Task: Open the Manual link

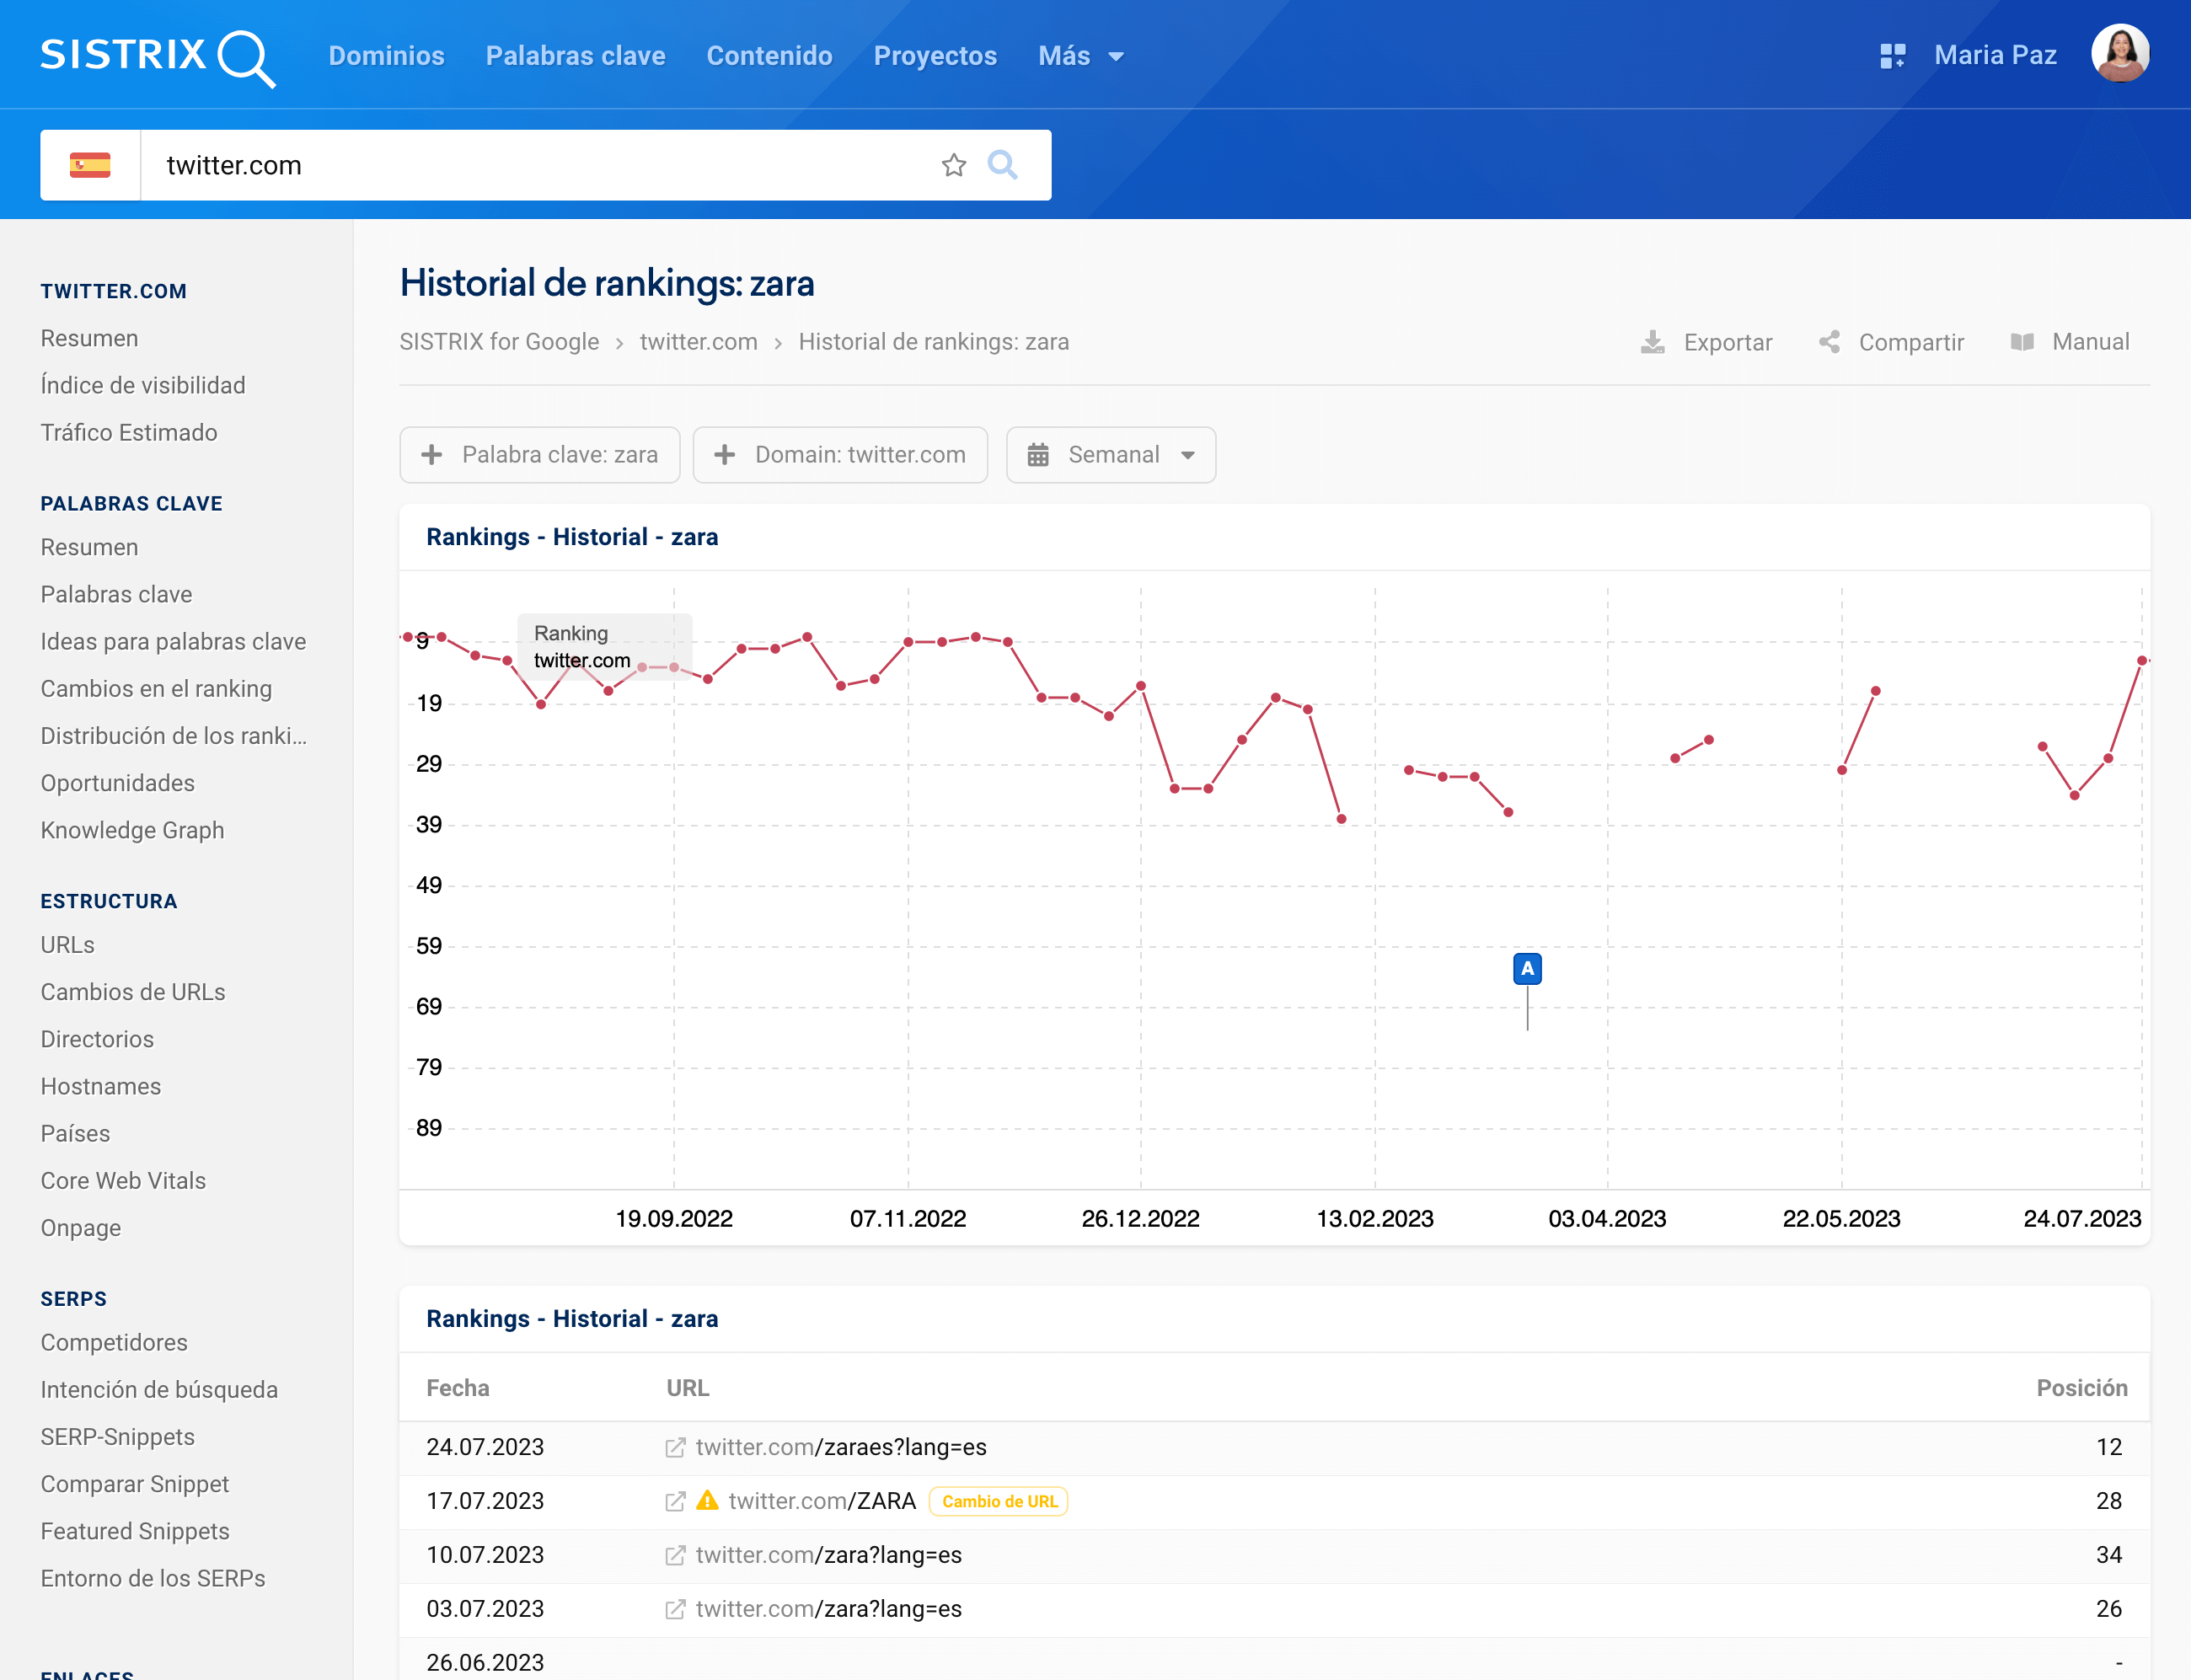Action: point(2069,342)
